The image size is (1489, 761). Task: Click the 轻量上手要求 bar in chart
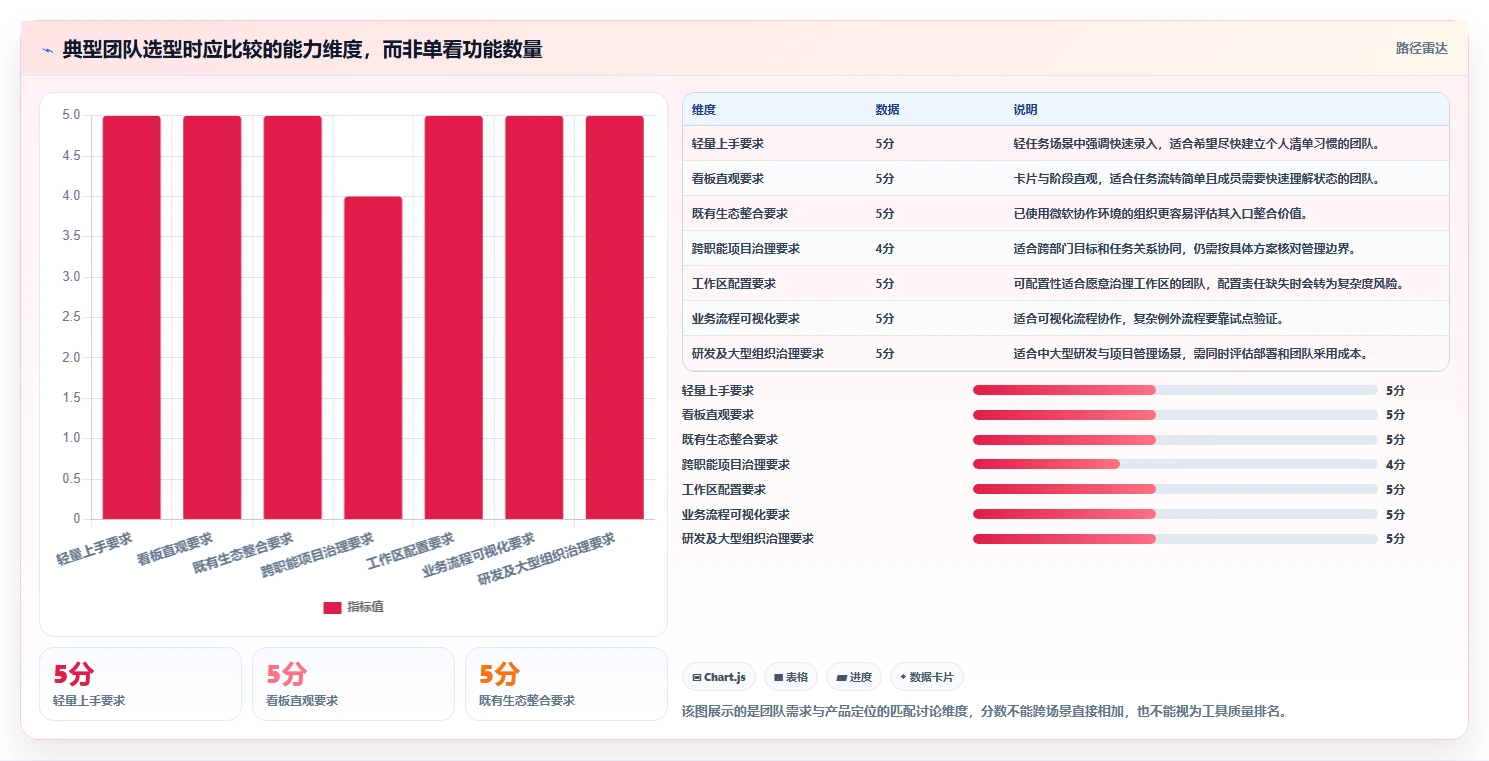(x=132, y=317)
